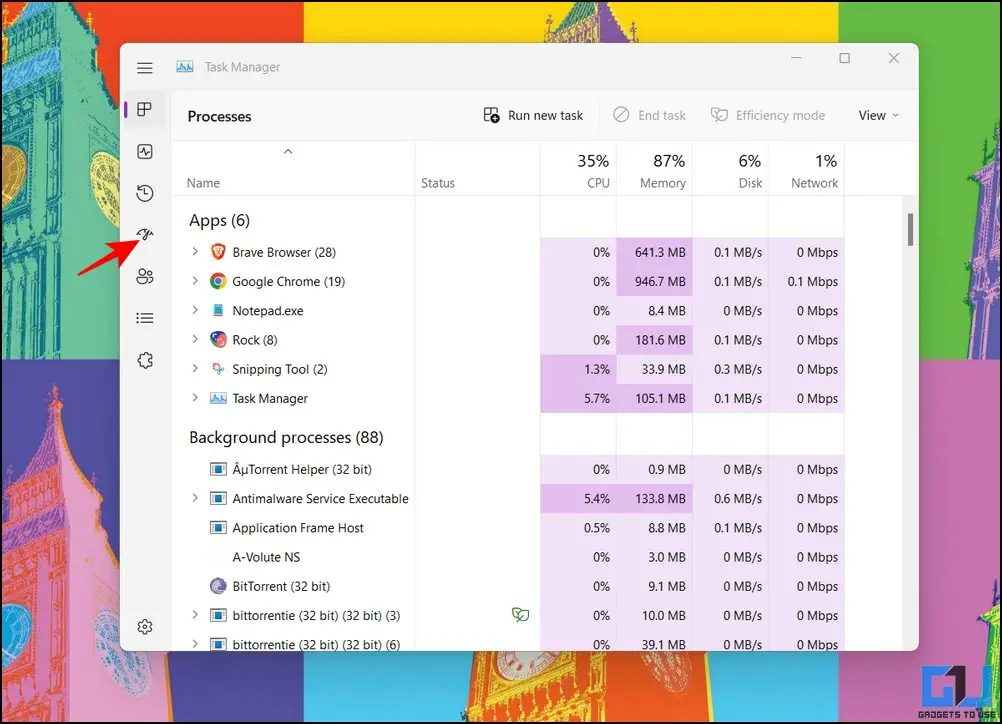Click Snipping Tool's 0.3 MB/s disk cell
Viewport: 1002px width, 724px height.
731,369
